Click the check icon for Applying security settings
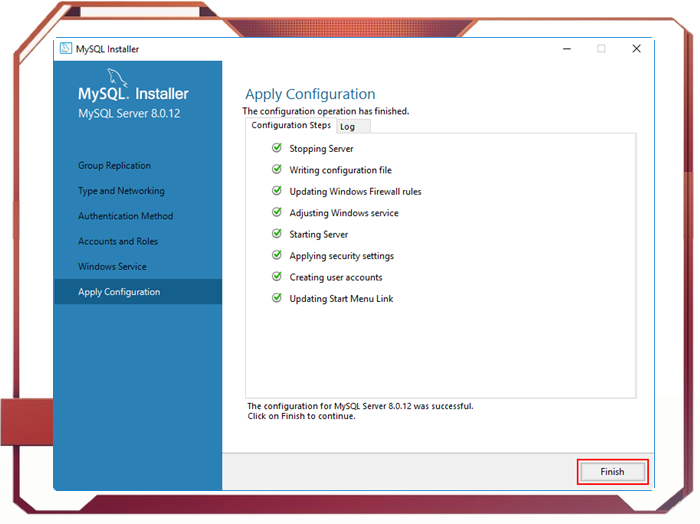Viewport: 700px width, 524px height. 276,255
